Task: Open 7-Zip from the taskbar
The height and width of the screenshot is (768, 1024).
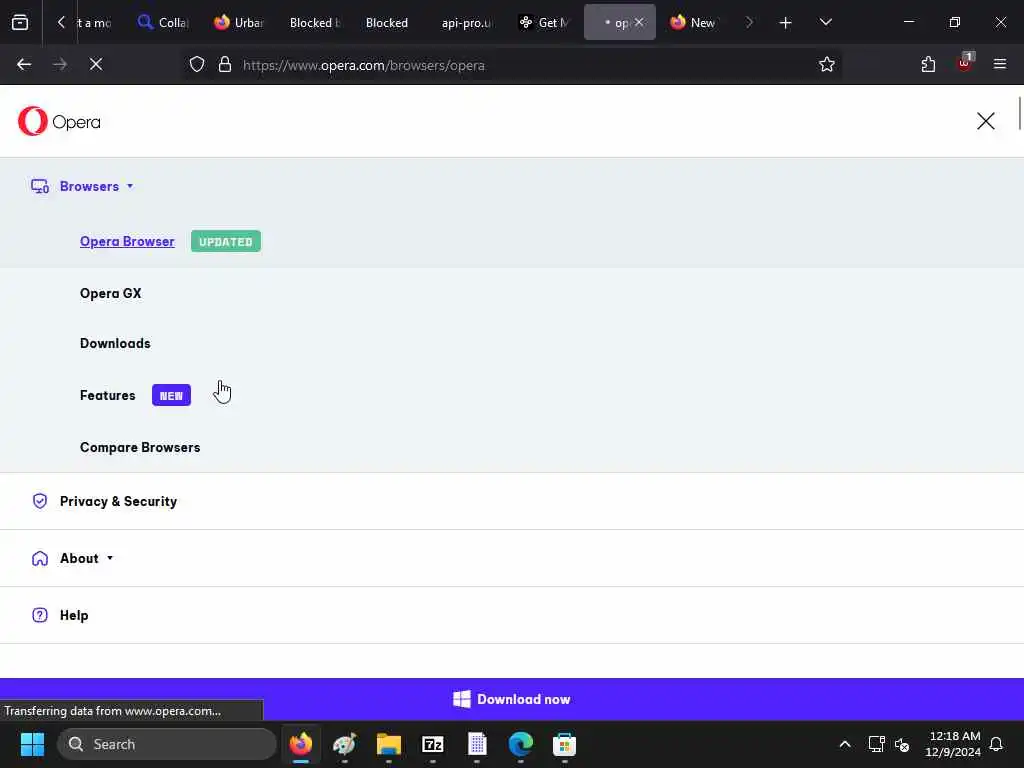Action: [x=432, y=744]
